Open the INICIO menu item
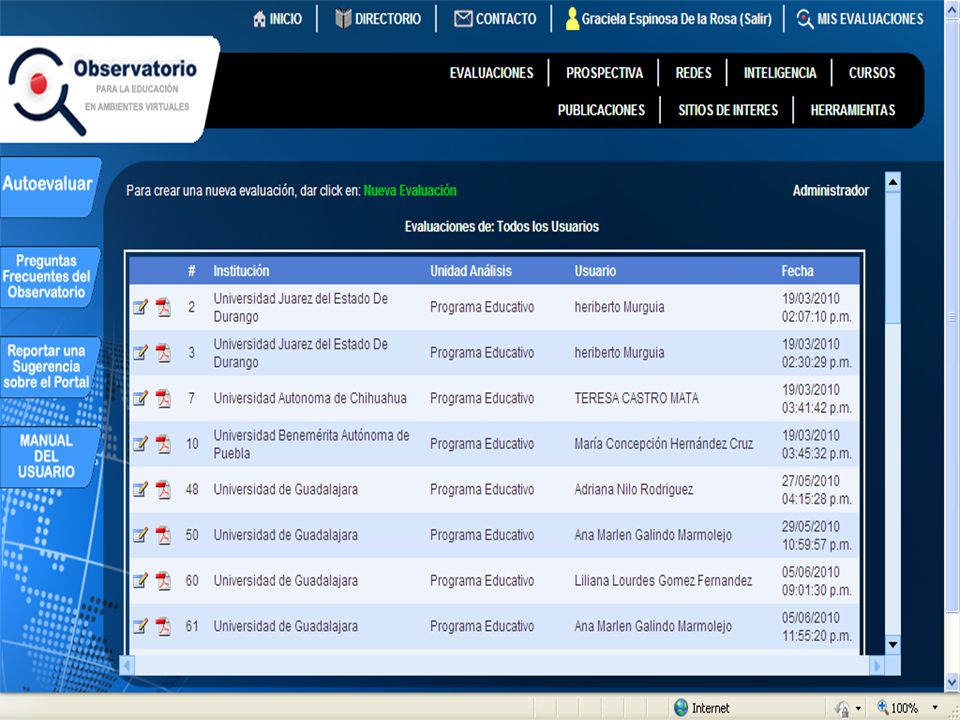 285,19
